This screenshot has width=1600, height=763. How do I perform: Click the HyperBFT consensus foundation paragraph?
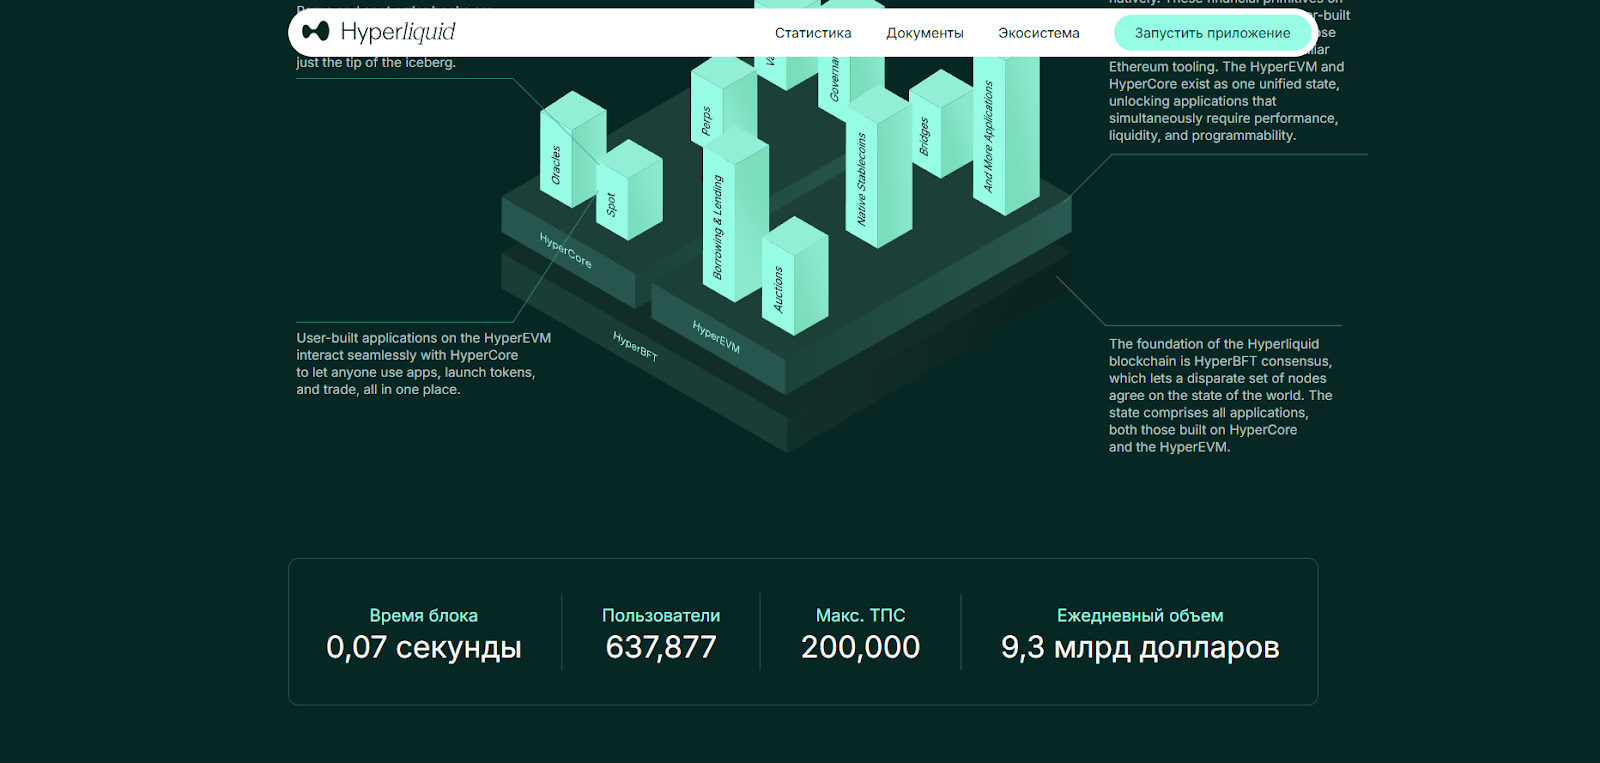(x=1220, y=395)
